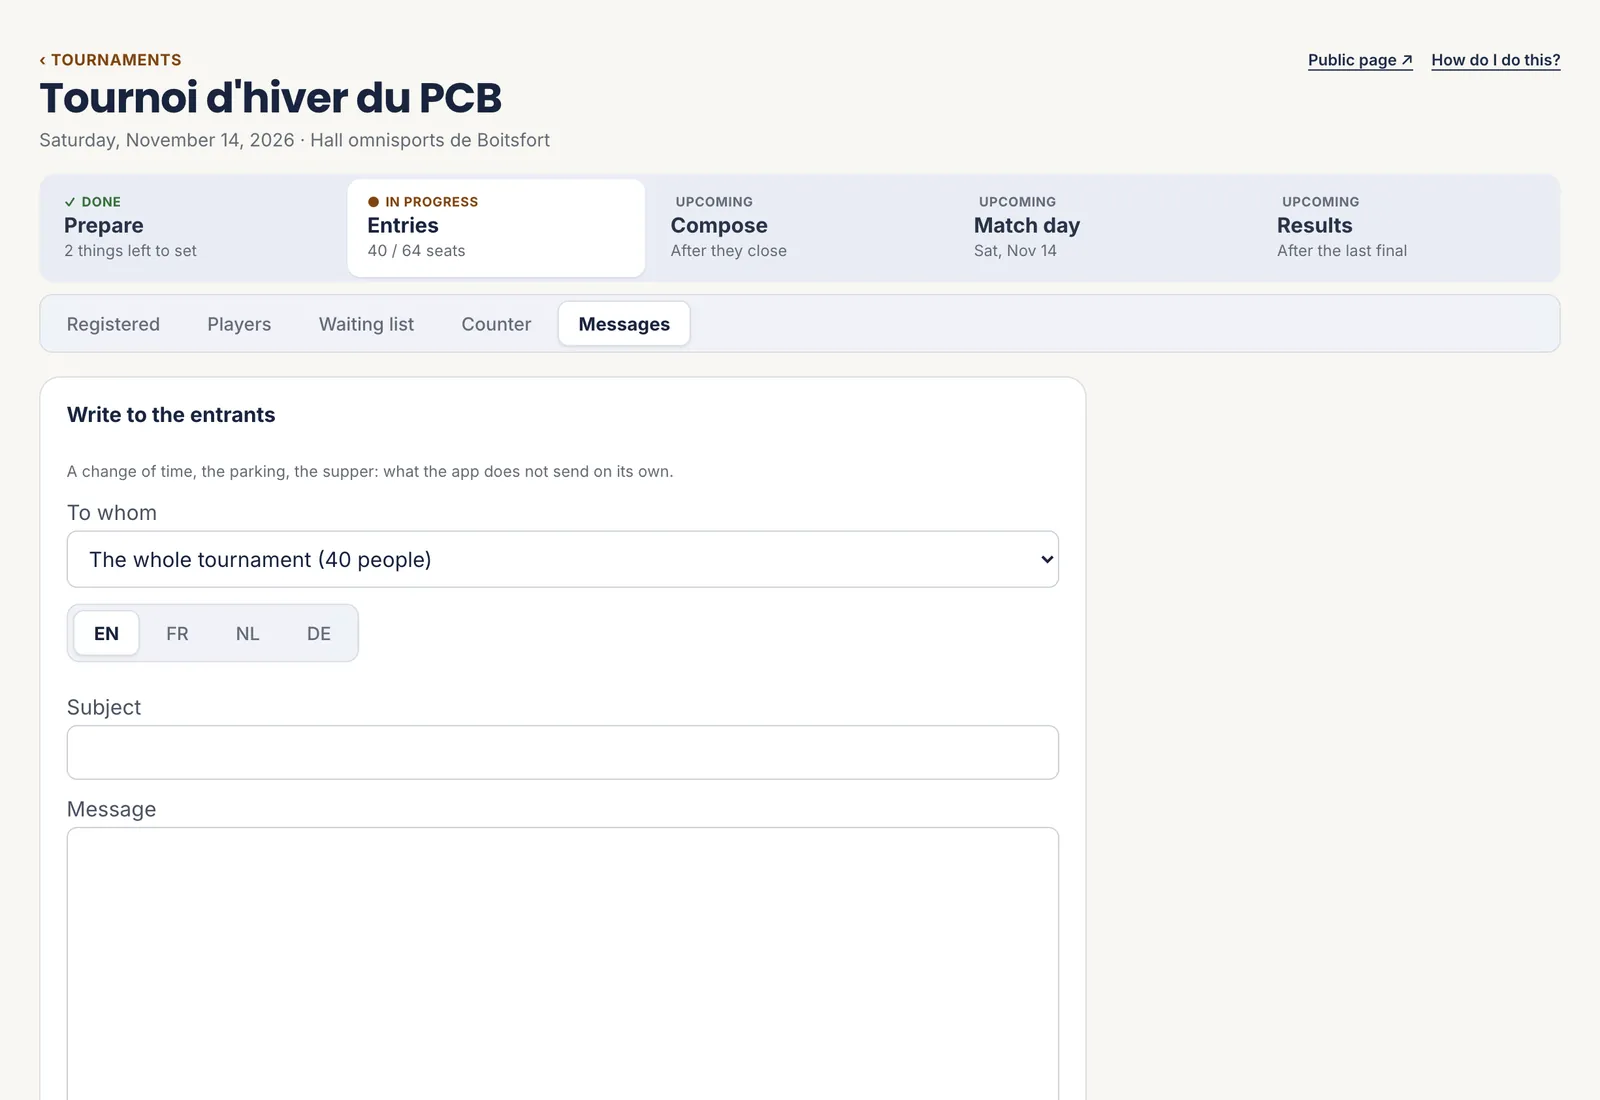Select the Match day stage card
This screenshot has height=1100, width=1600.
click(1102, 228)
